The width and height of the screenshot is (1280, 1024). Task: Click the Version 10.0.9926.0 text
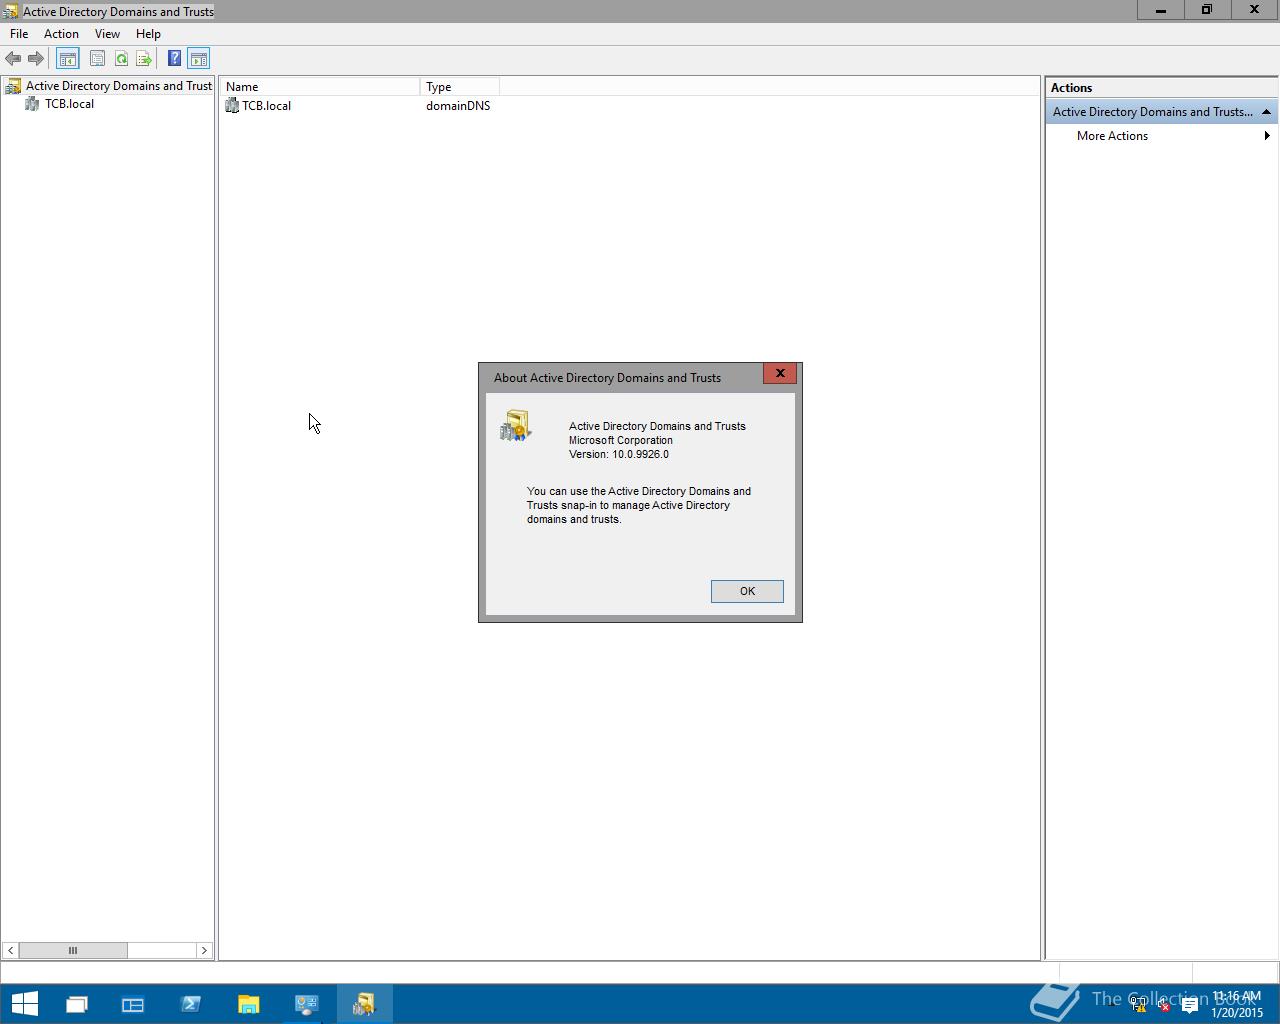(619, 454)
